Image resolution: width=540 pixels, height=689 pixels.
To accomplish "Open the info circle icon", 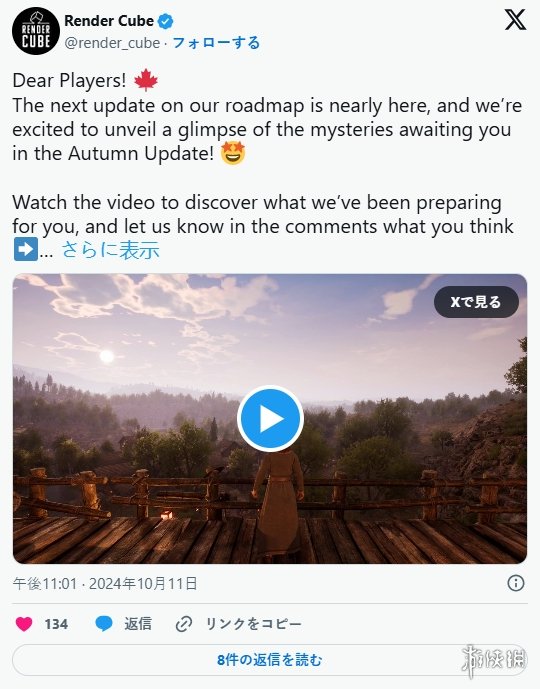I will point(515,583).
